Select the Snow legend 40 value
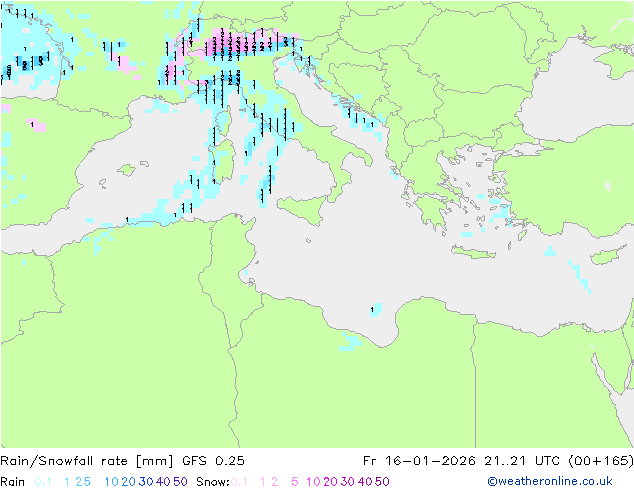Screen dimensions: 634x490 pyautogui.click(x=365, y=482)
